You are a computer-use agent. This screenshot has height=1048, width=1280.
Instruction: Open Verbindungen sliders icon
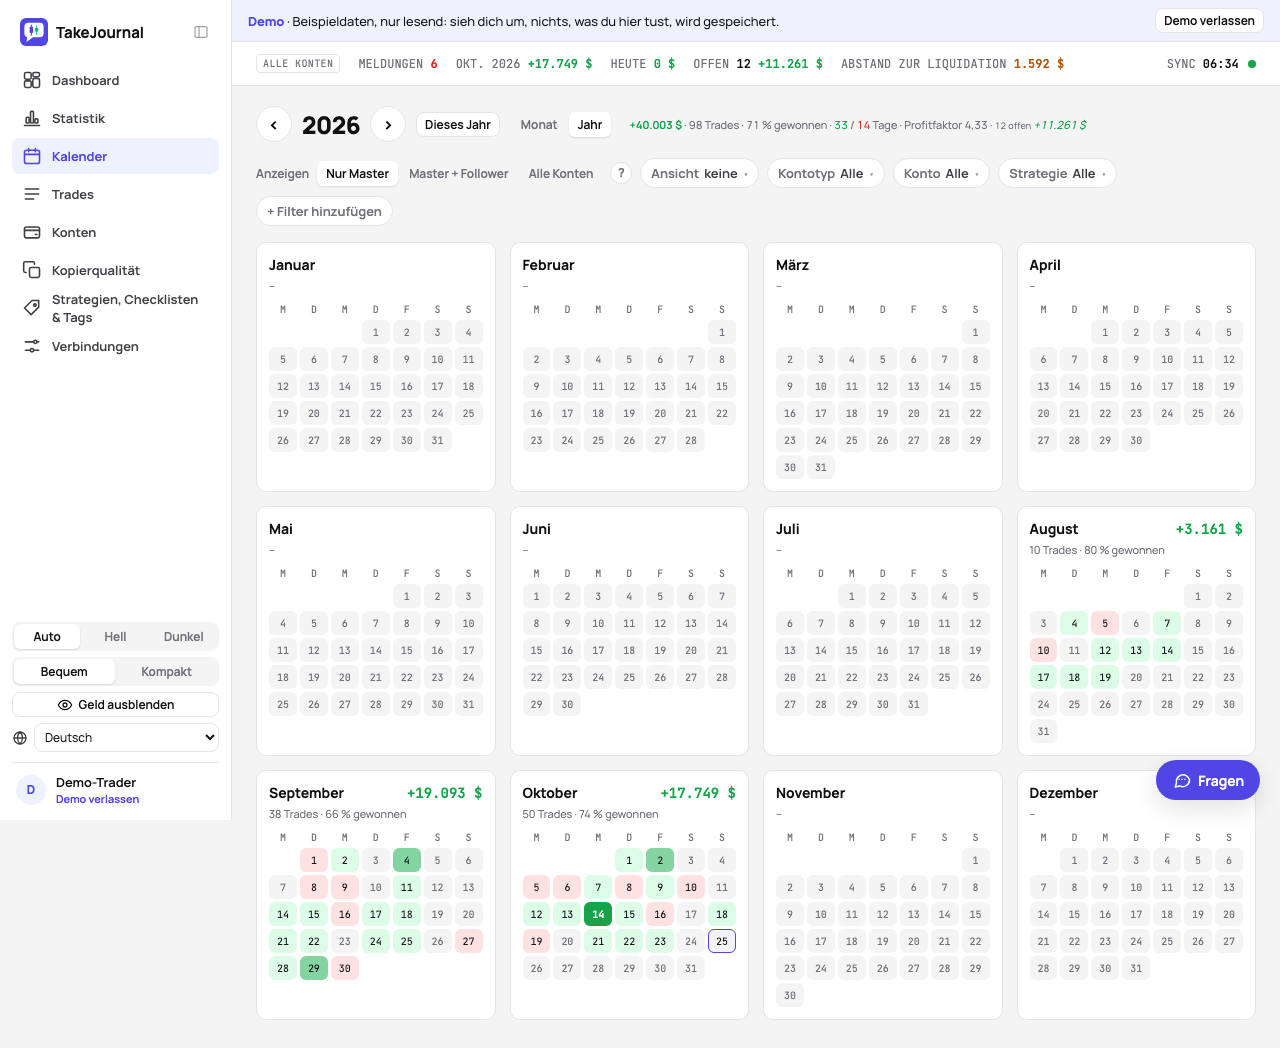click(32, 346)
